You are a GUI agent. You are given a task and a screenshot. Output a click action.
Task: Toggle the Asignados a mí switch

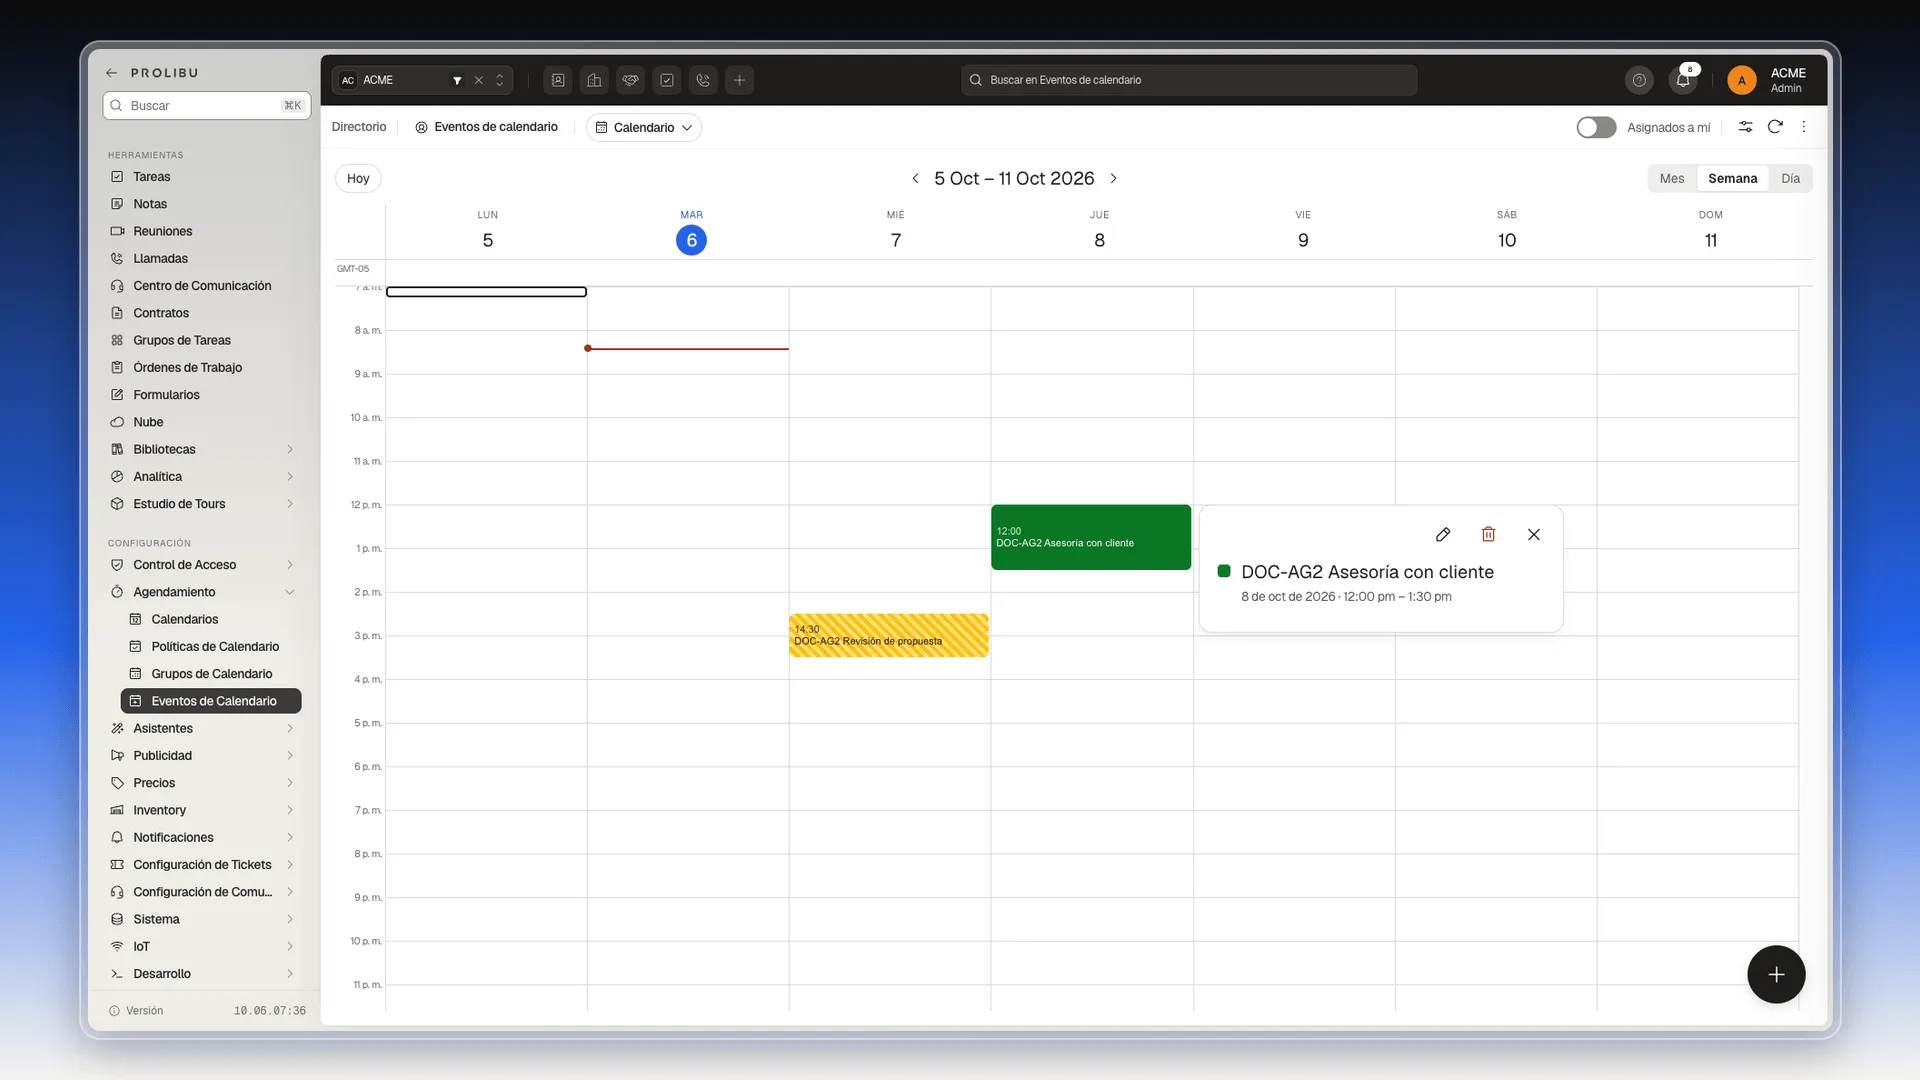pyautogui.click(x=1596, y=127)
